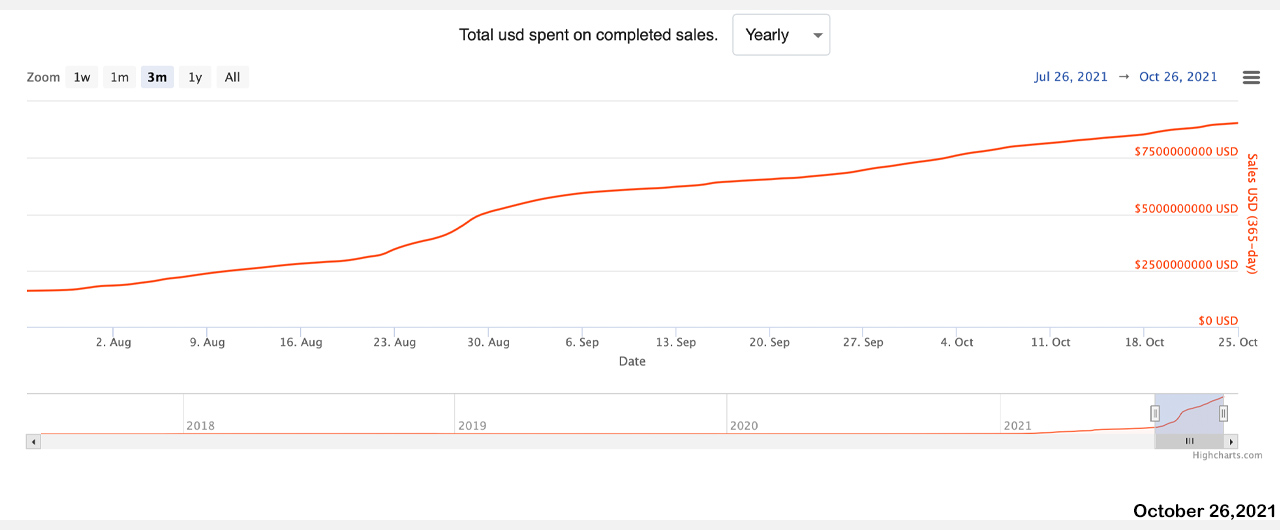
Task: Click the scrollbar thumb grip
Action: pyautogui.click(x=1190, y=441)
